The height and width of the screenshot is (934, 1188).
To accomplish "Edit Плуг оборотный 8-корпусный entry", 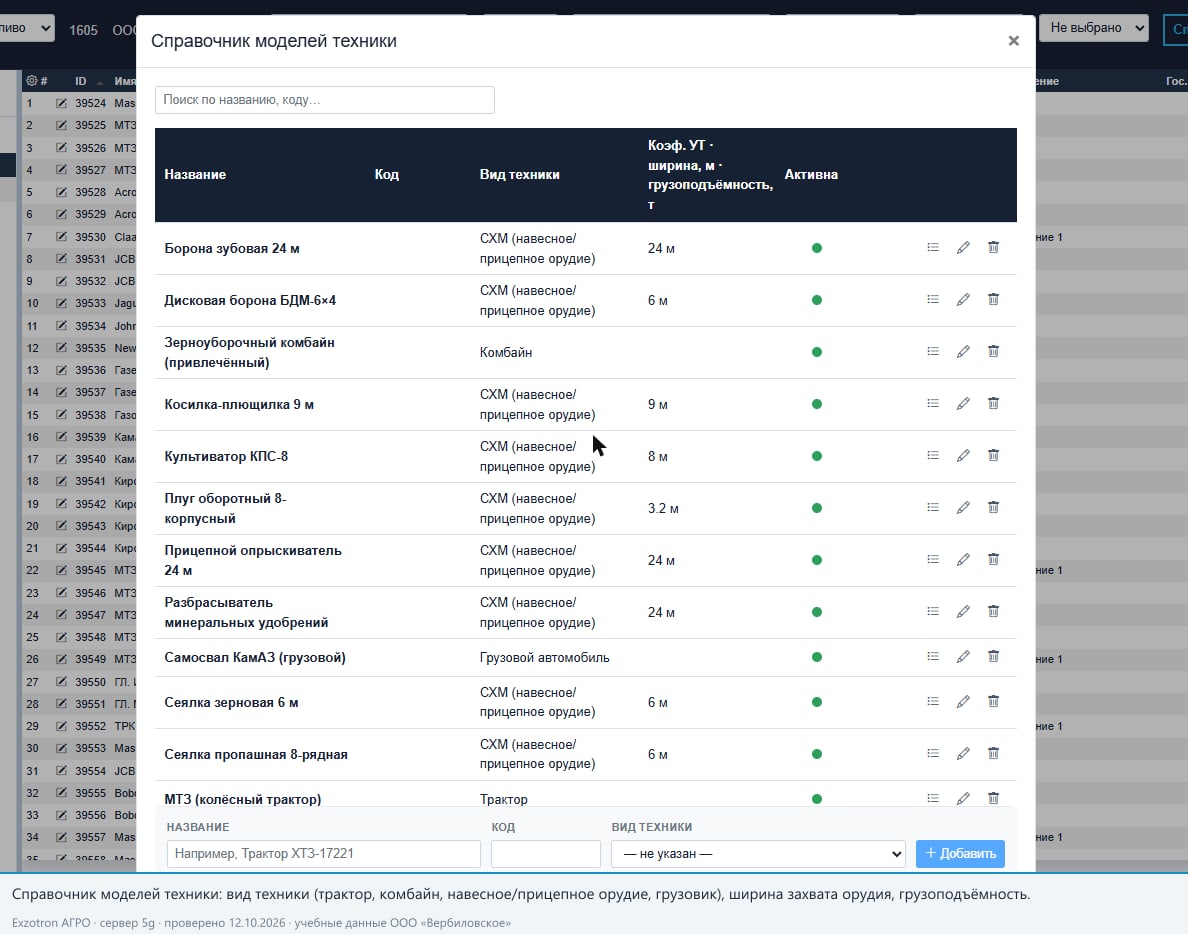I will click(963, 508).
